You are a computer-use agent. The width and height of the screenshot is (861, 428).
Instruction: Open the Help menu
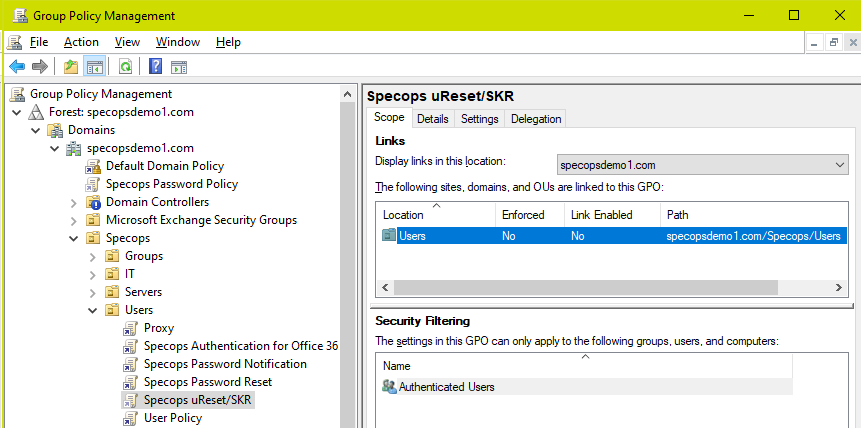(228, 42)
